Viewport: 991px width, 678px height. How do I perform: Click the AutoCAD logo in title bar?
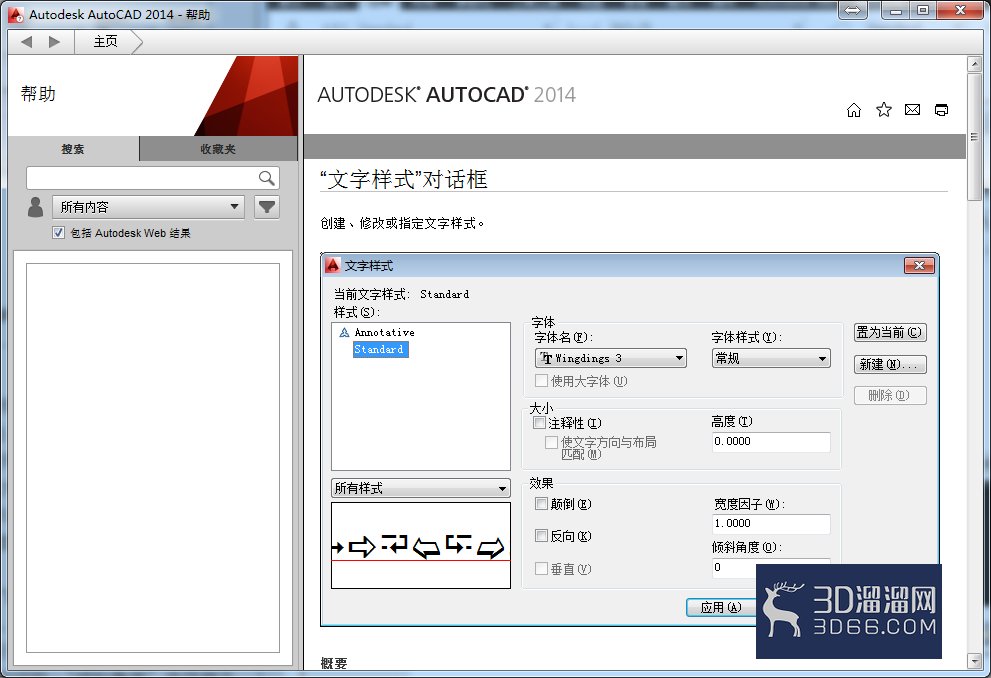pos(16,14)
